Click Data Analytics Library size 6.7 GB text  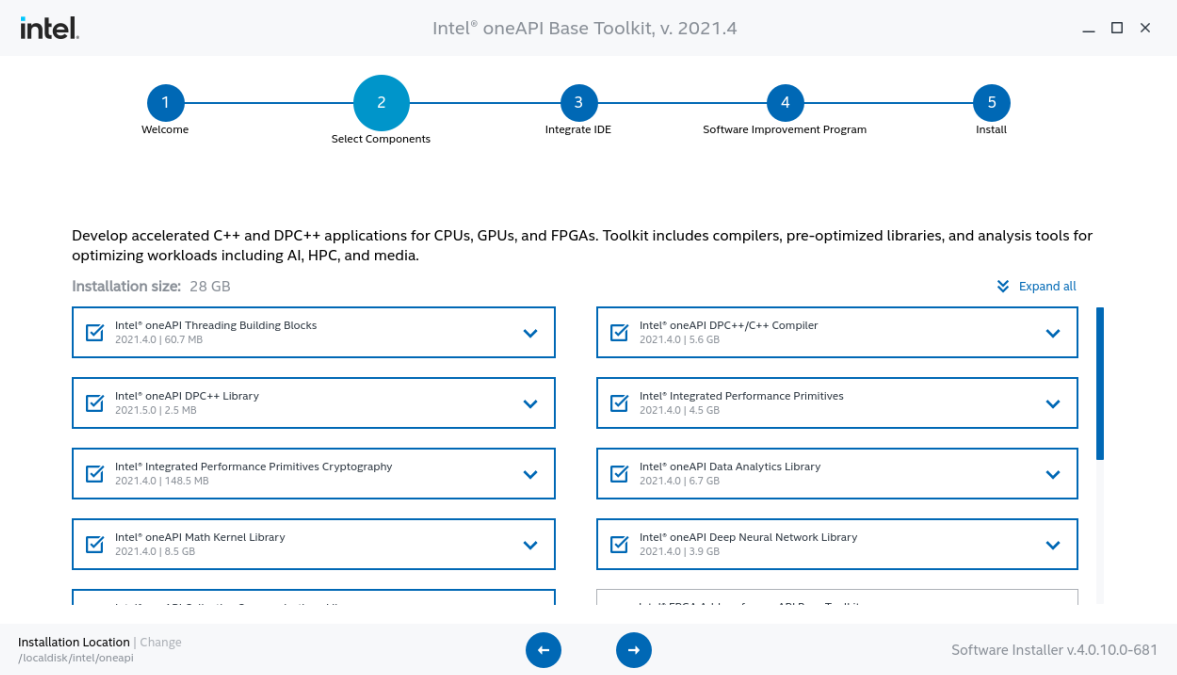(704, 481)
